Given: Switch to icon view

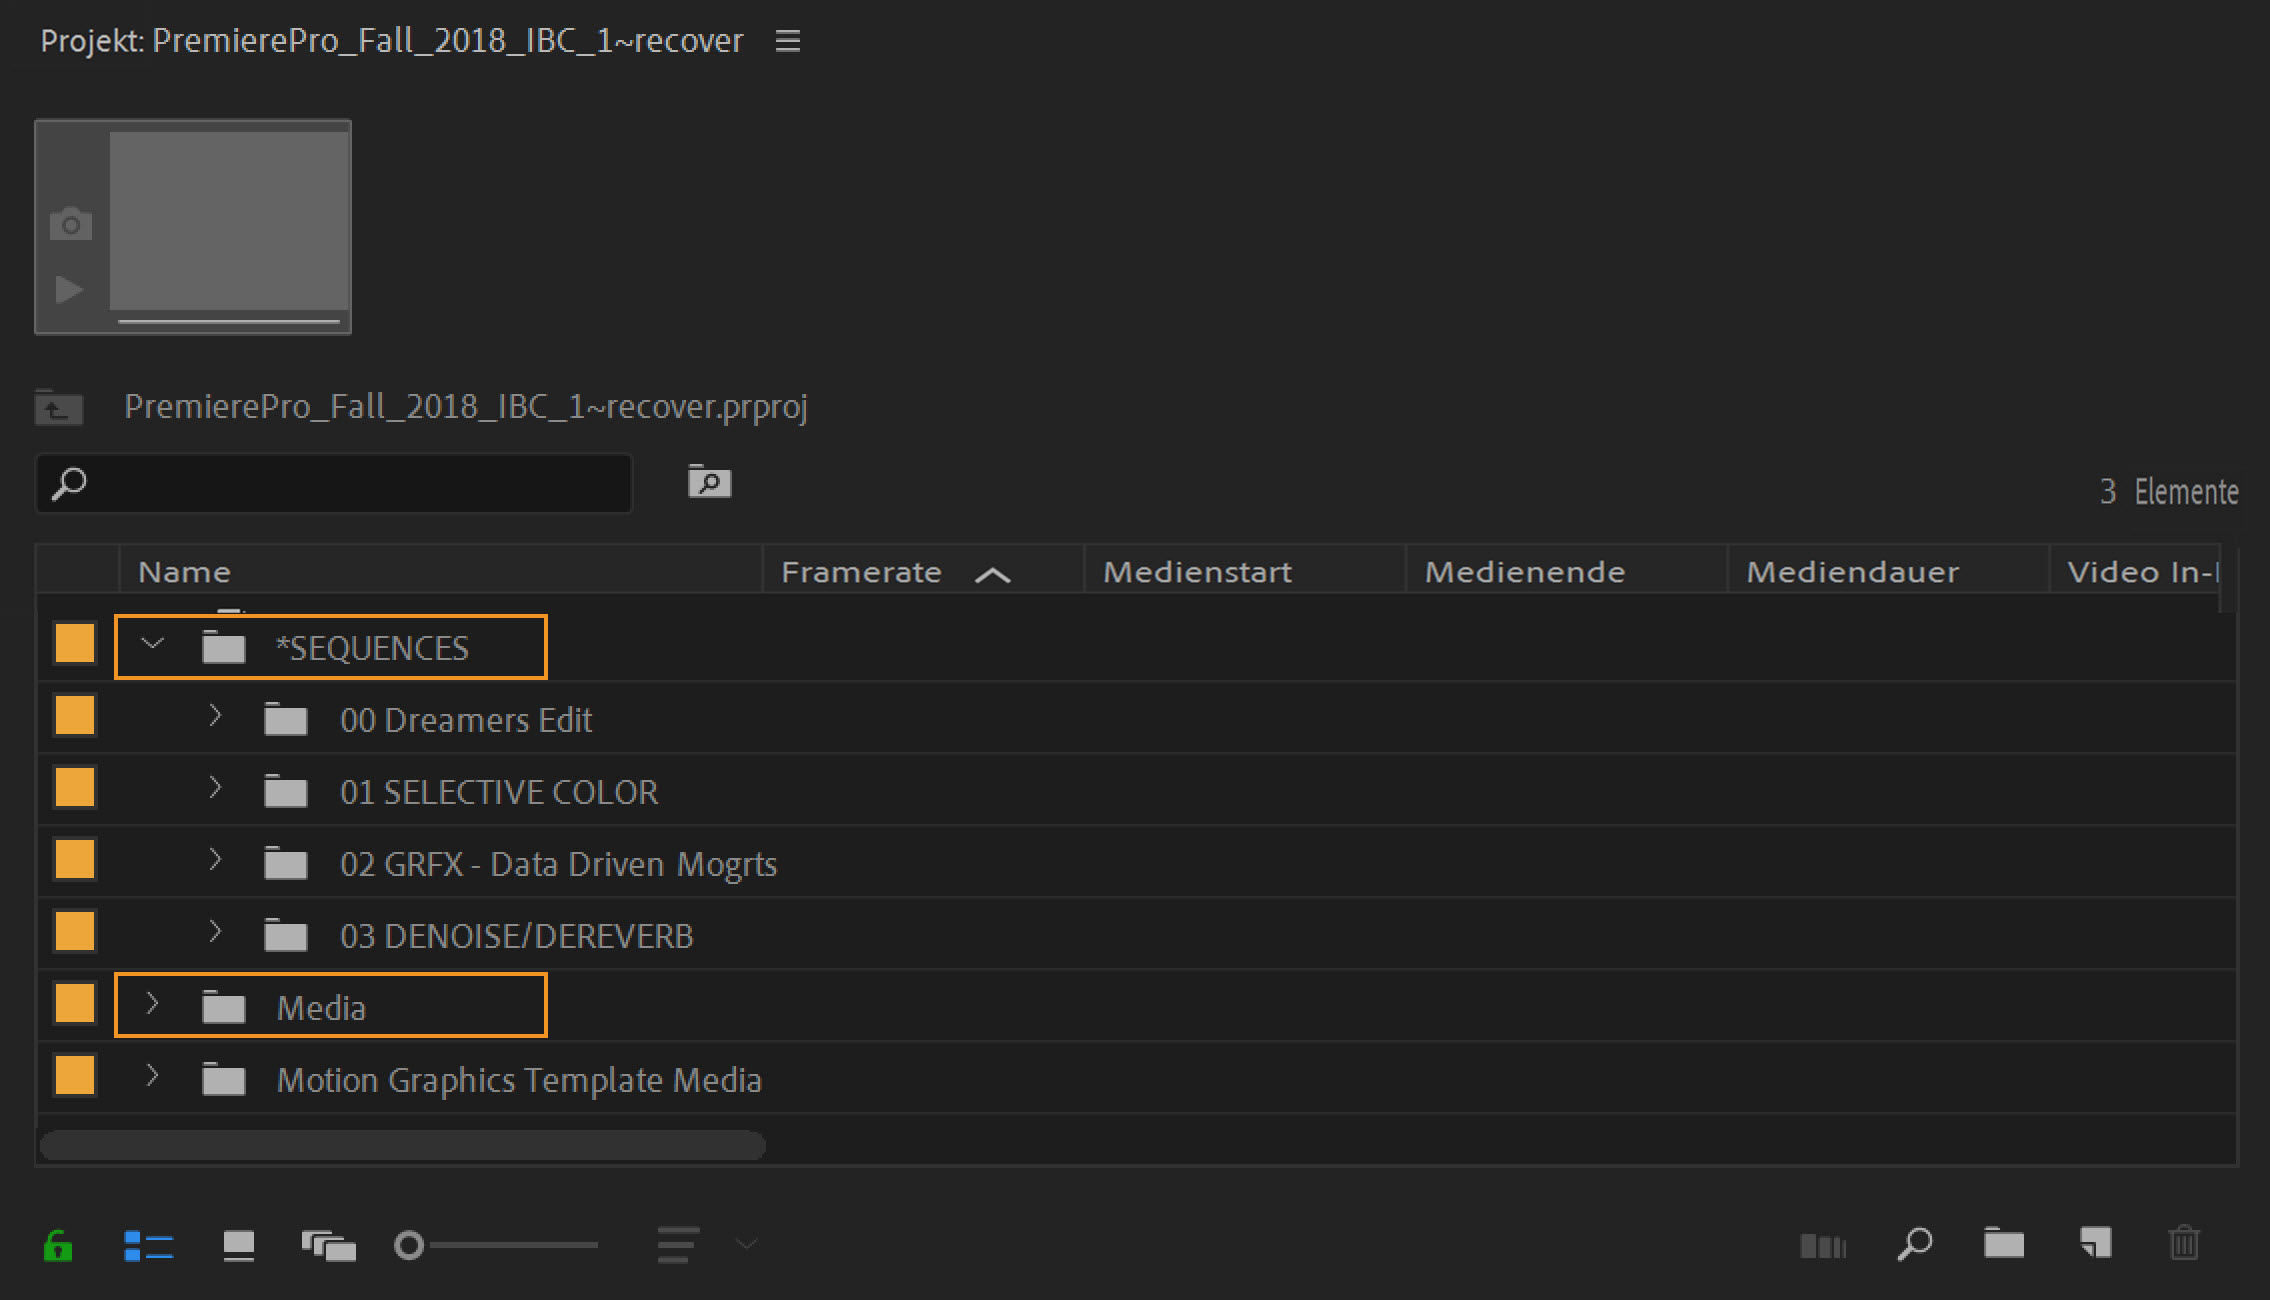Looking at the screenshot, I should click(238, 1246).
